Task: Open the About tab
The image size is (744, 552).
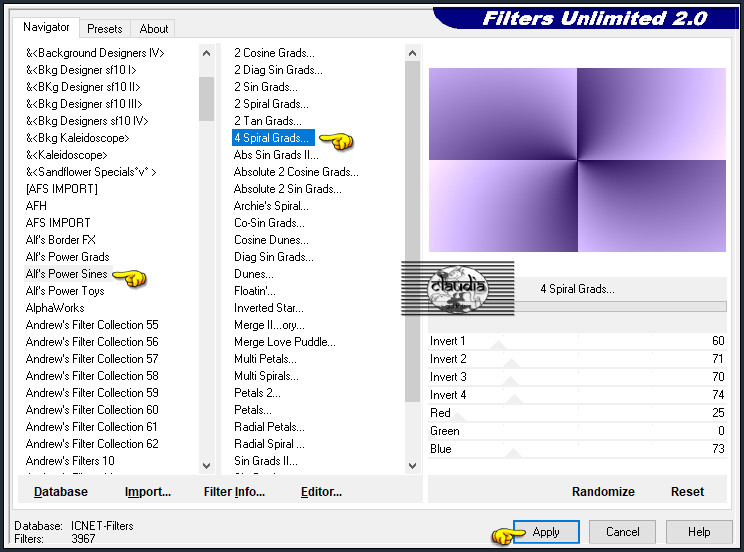Action: coord(154,29)
